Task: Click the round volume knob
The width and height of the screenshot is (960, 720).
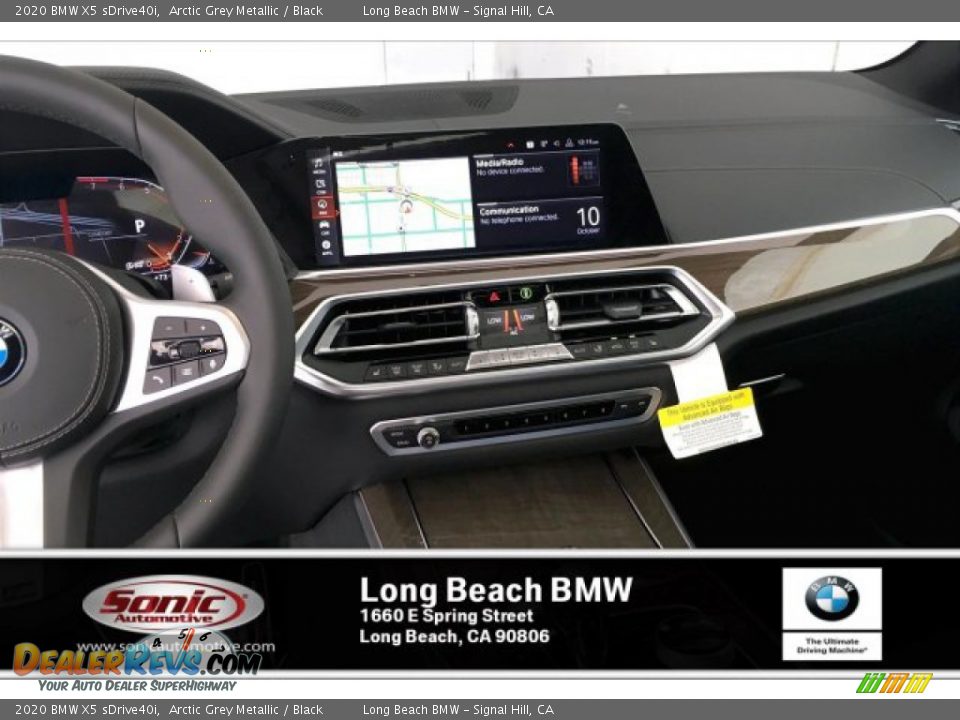Action: coord(427,437)
